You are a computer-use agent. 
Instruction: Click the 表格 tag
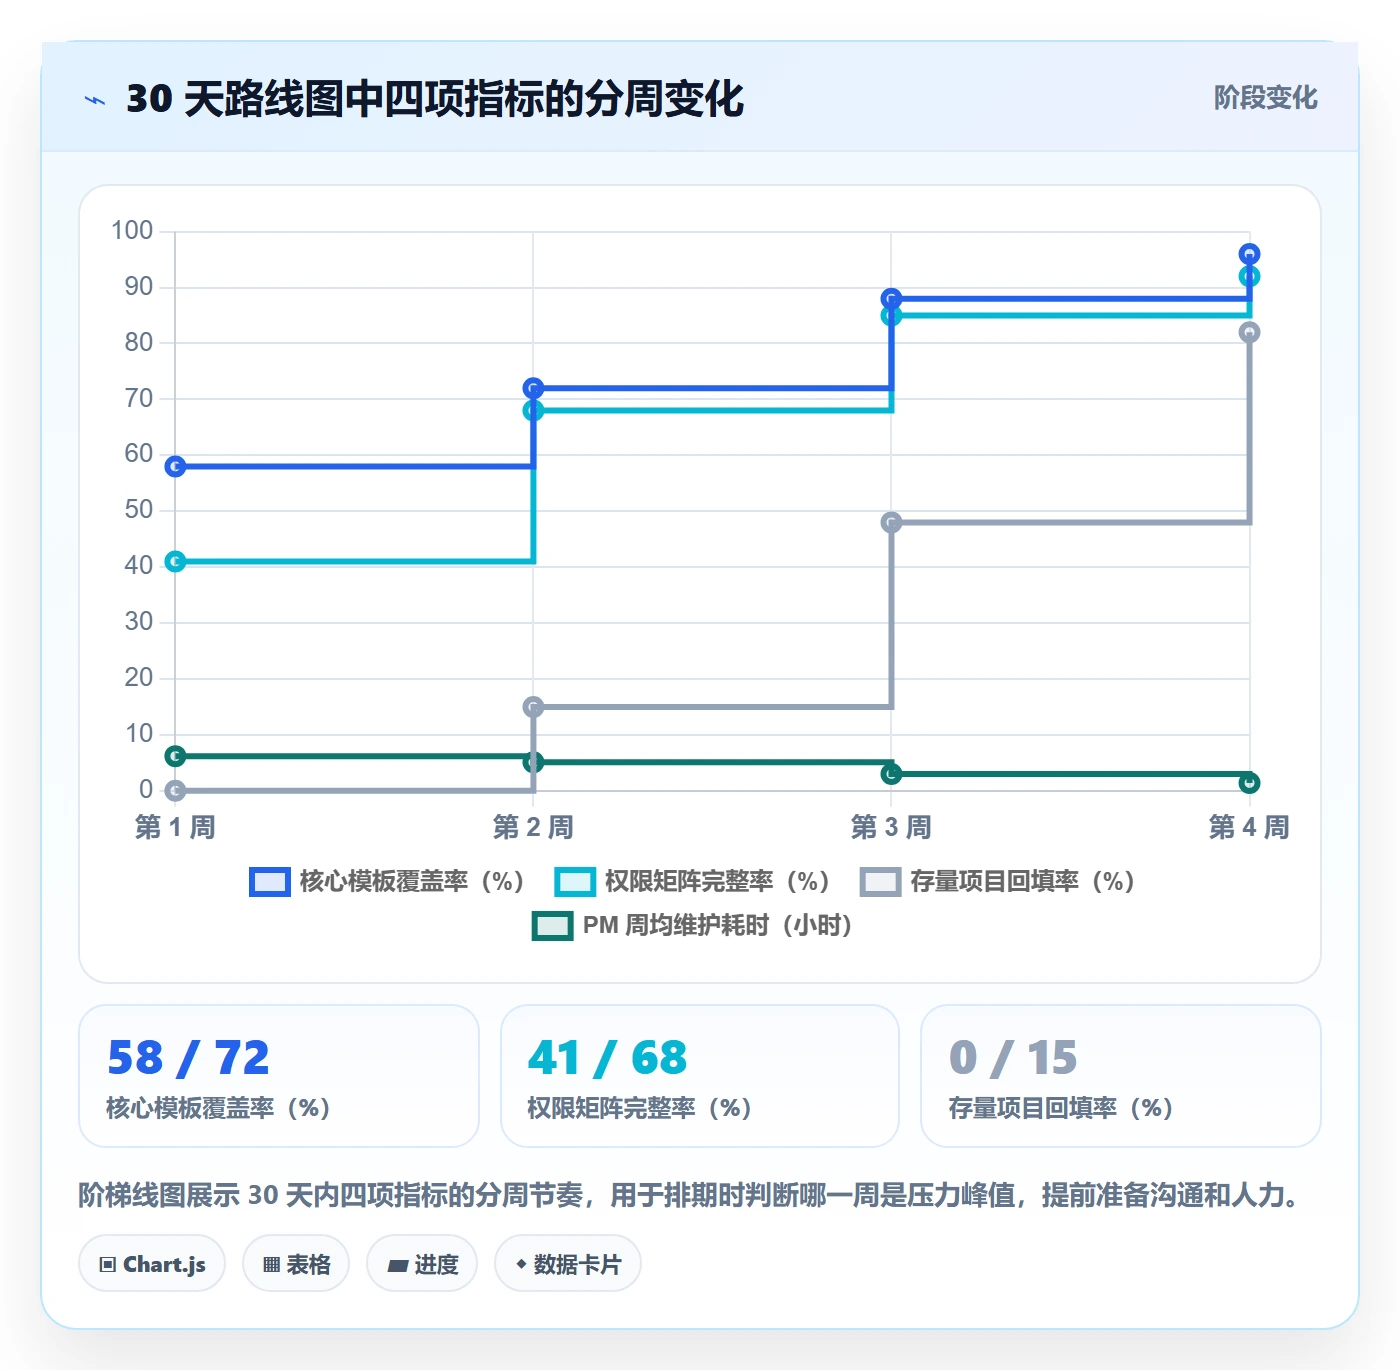tap(296, 1264)
